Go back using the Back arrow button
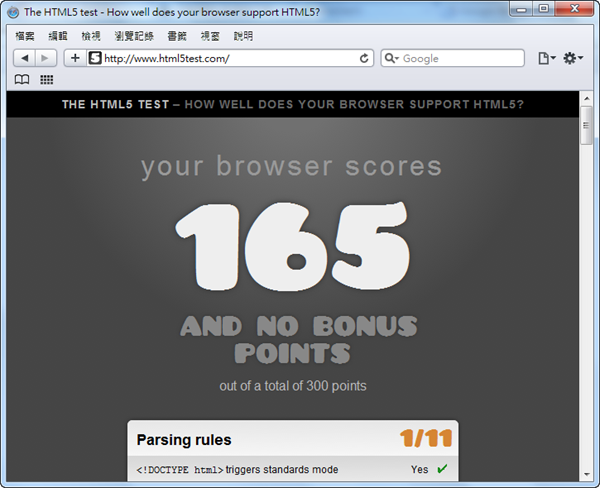Viewport: 600px width, 488px height. point(24,58)
